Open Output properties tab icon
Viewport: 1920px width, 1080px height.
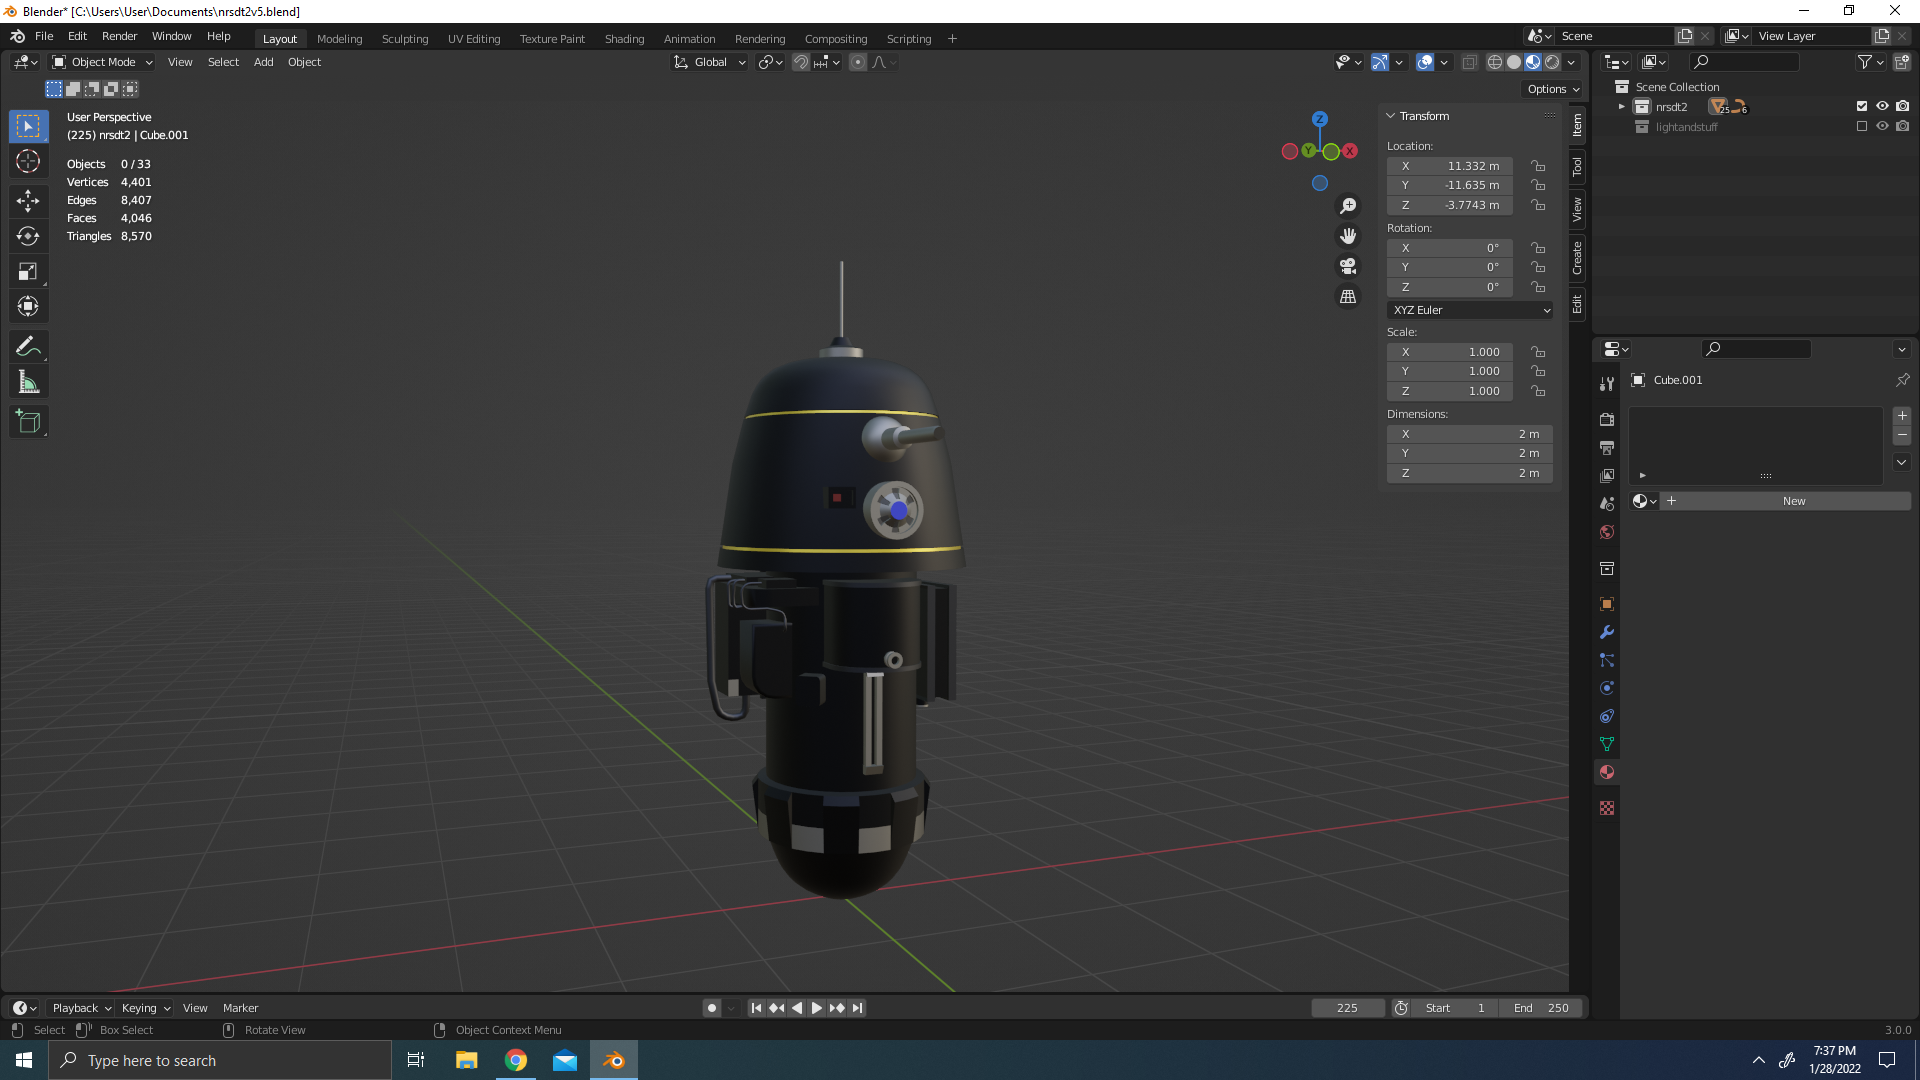1607,448
